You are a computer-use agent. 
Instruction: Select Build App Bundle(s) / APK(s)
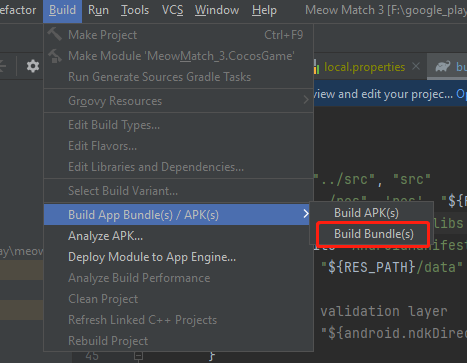pyautogui.click(x=177, y=215)
